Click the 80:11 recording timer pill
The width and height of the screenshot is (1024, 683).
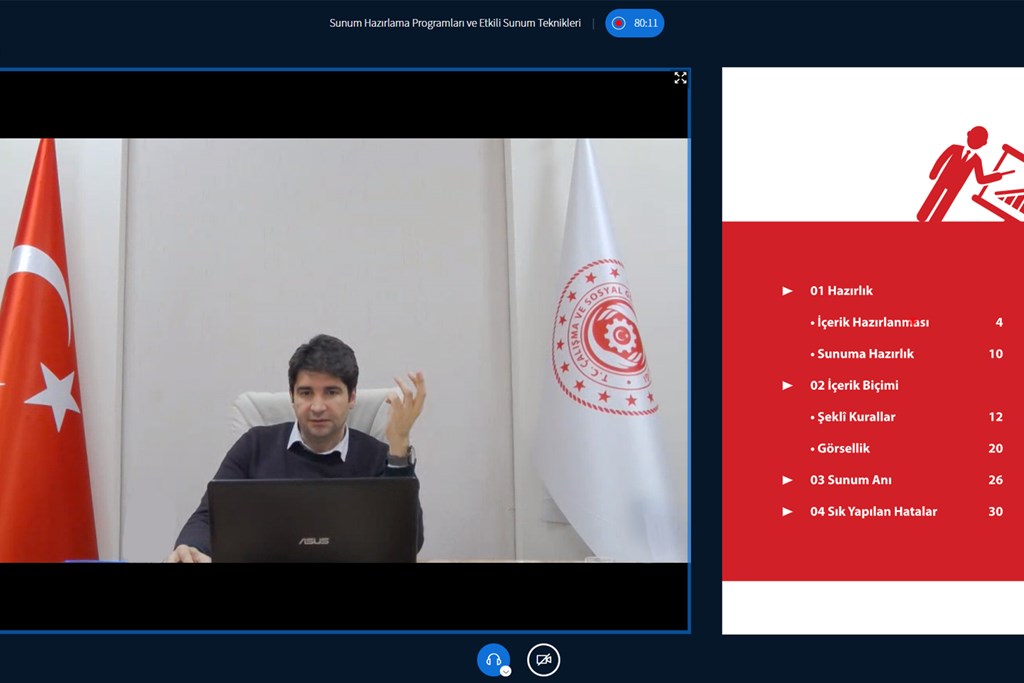pos(634,23)
